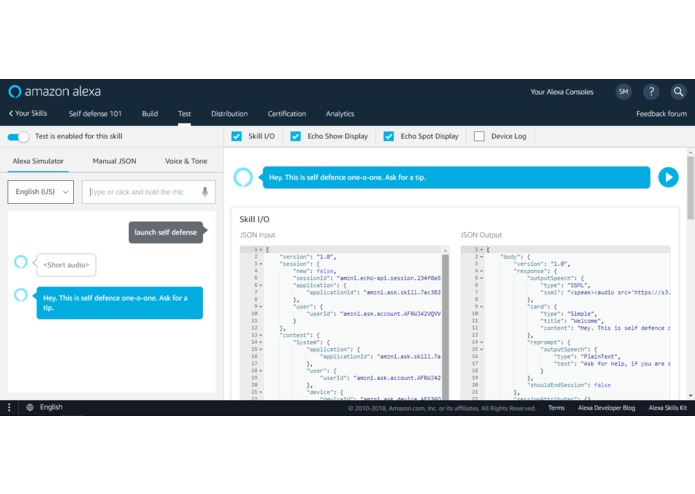Go back to Your Skills
Viewport: 695px width, 494px height.
pyautogui.click(x=28, y=113)
